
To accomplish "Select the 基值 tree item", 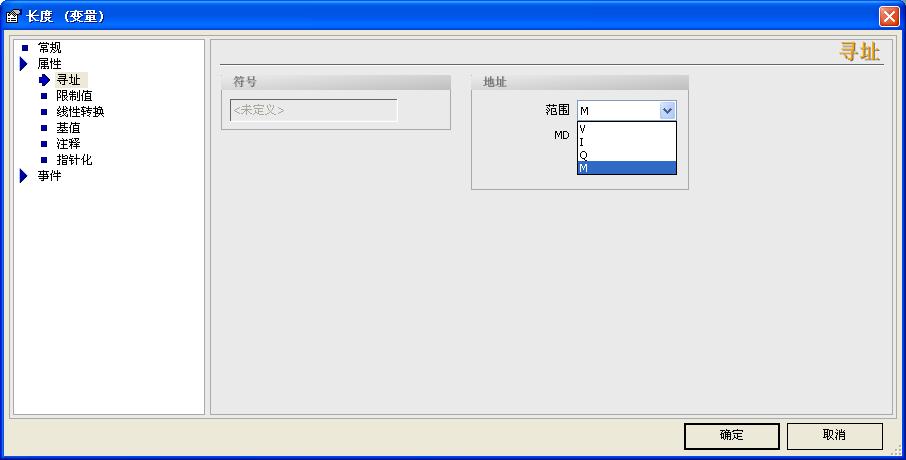I will tap(68, 128).
